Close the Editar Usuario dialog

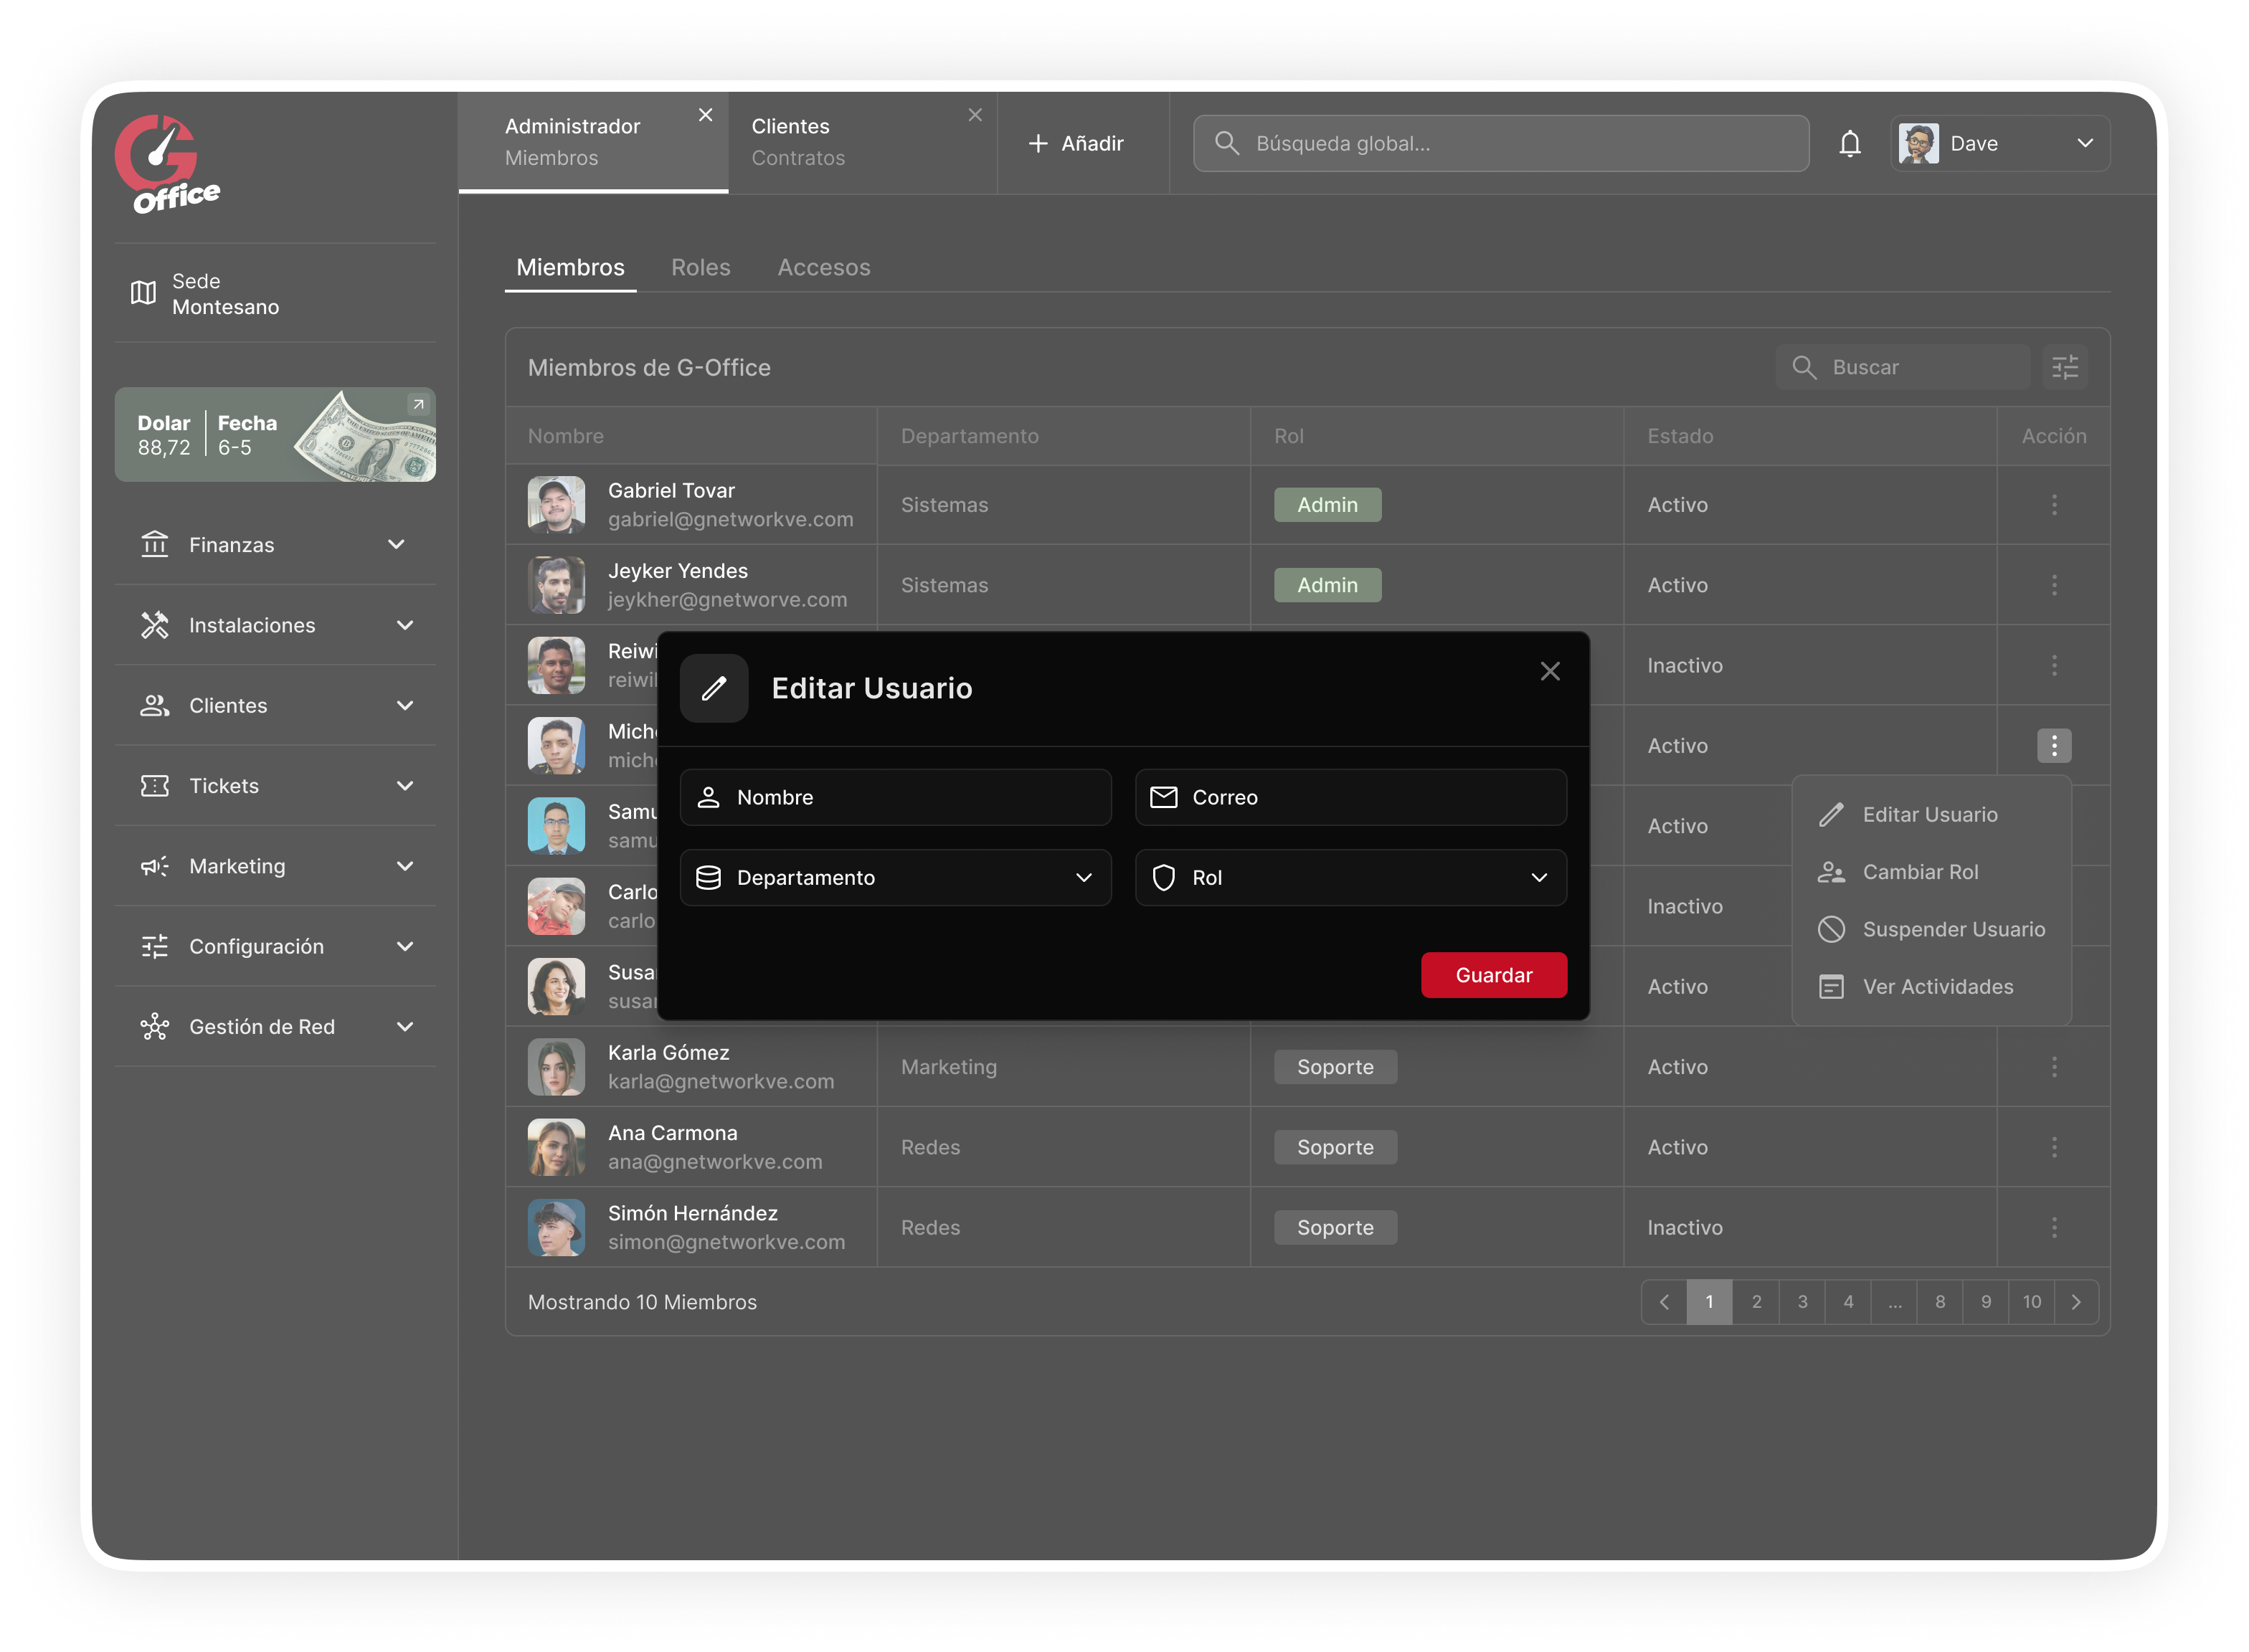click(x=1549, y=671)
